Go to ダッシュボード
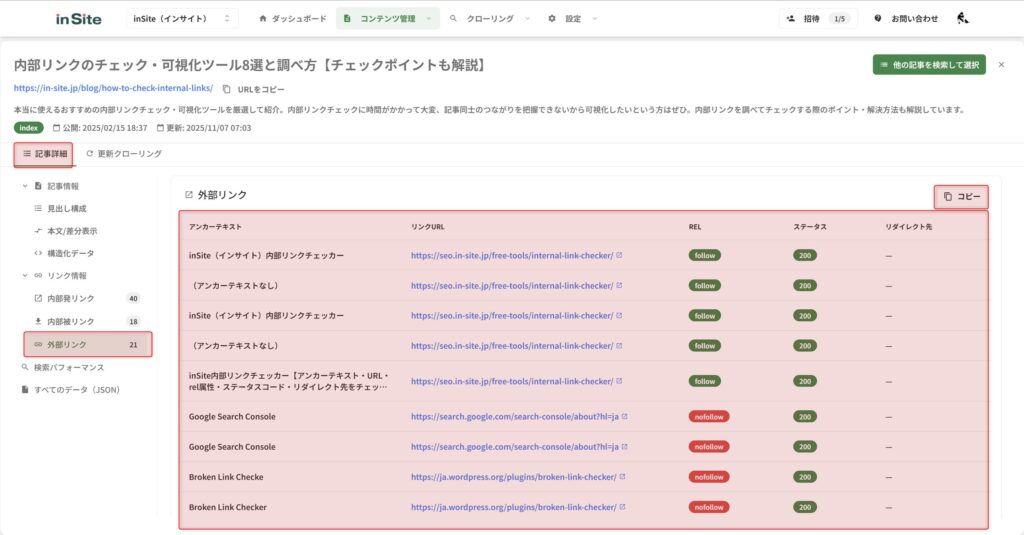1024x535 pixels. tap(293, 19)
